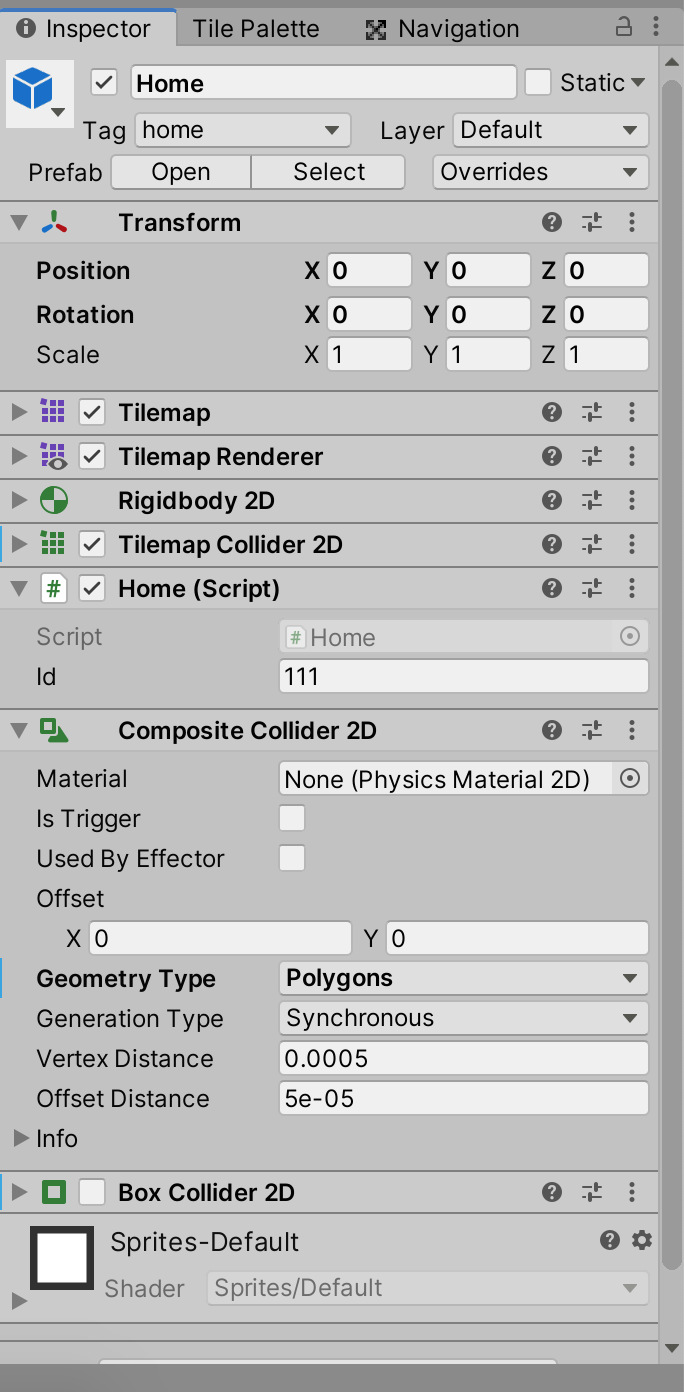
Task: Enable the Box Collider 2D checkbox
Action: click(x=92, y=1193)
